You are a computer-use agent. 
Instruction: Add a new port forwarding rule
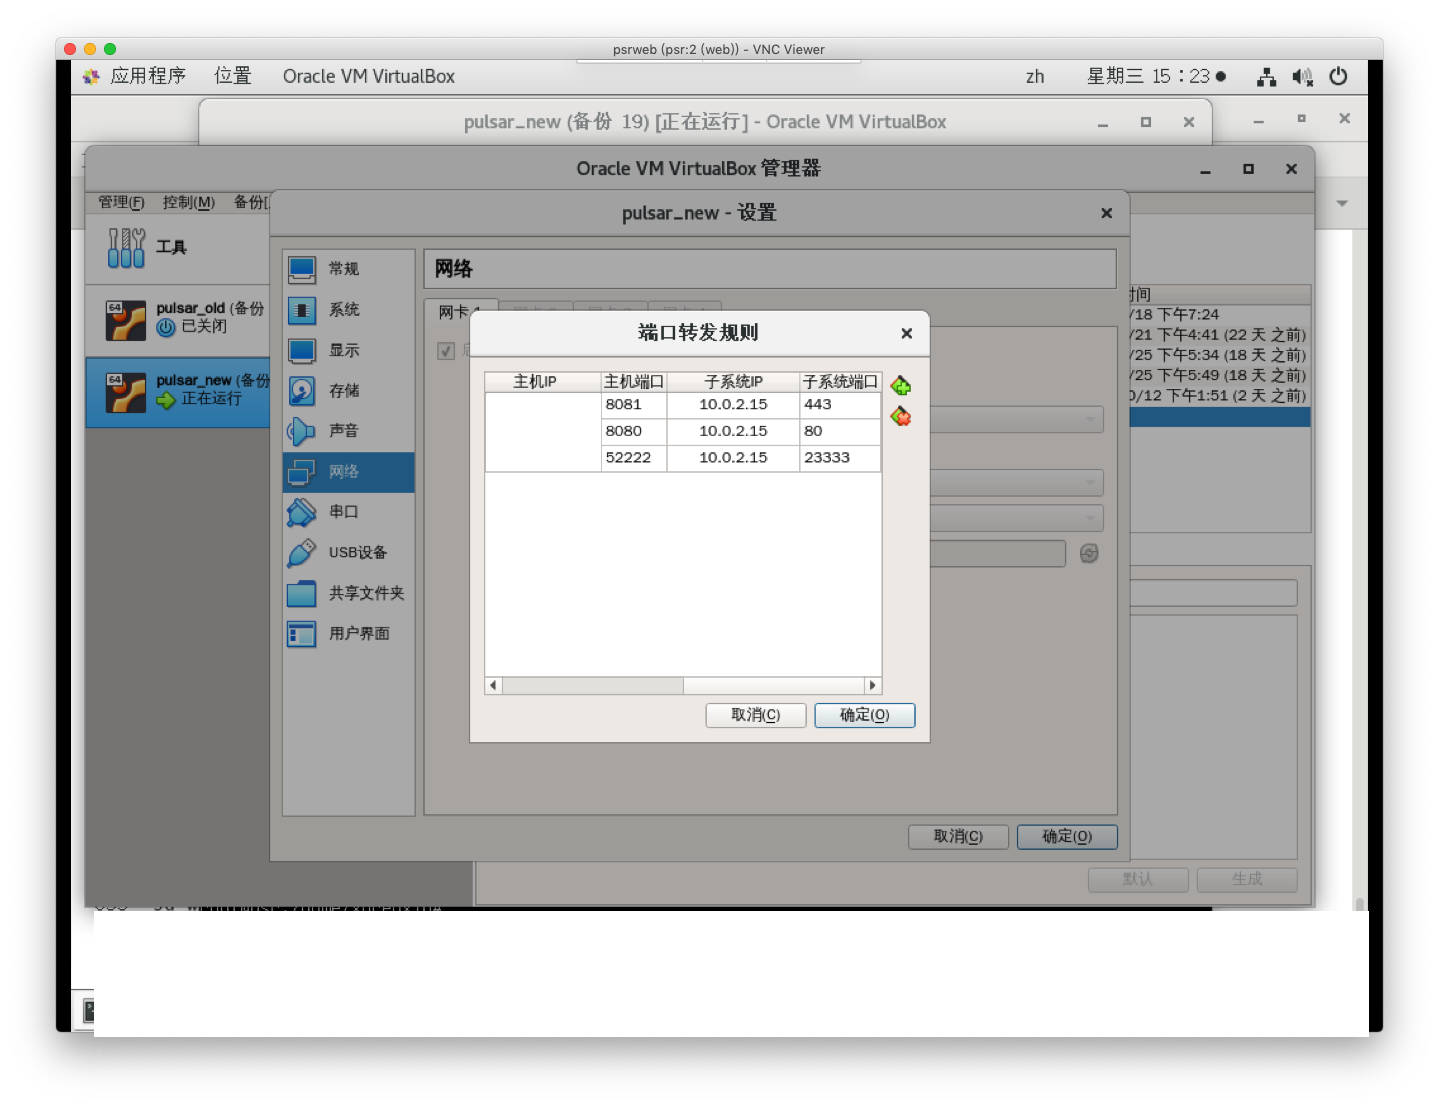click(x=900, y=386)
